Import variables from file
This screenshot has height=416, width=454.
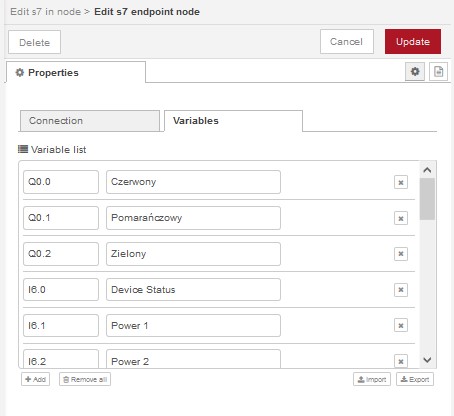[x=372, y=379]
